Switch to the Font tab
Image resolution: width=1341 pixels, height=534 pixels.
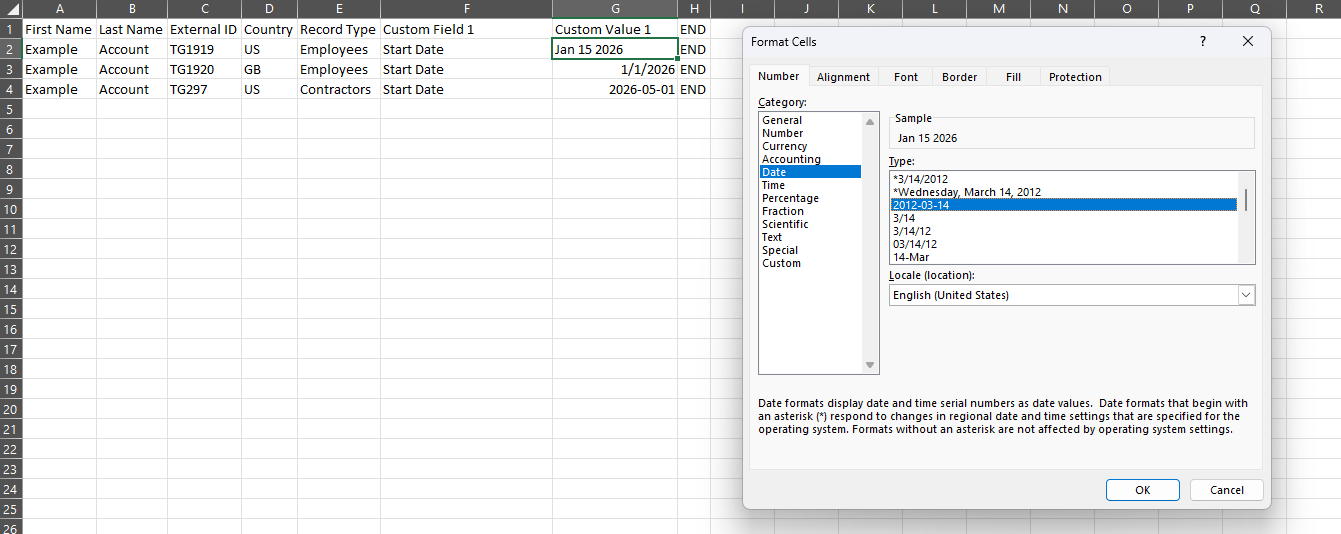pyautogui.click(x=906, y=77)
